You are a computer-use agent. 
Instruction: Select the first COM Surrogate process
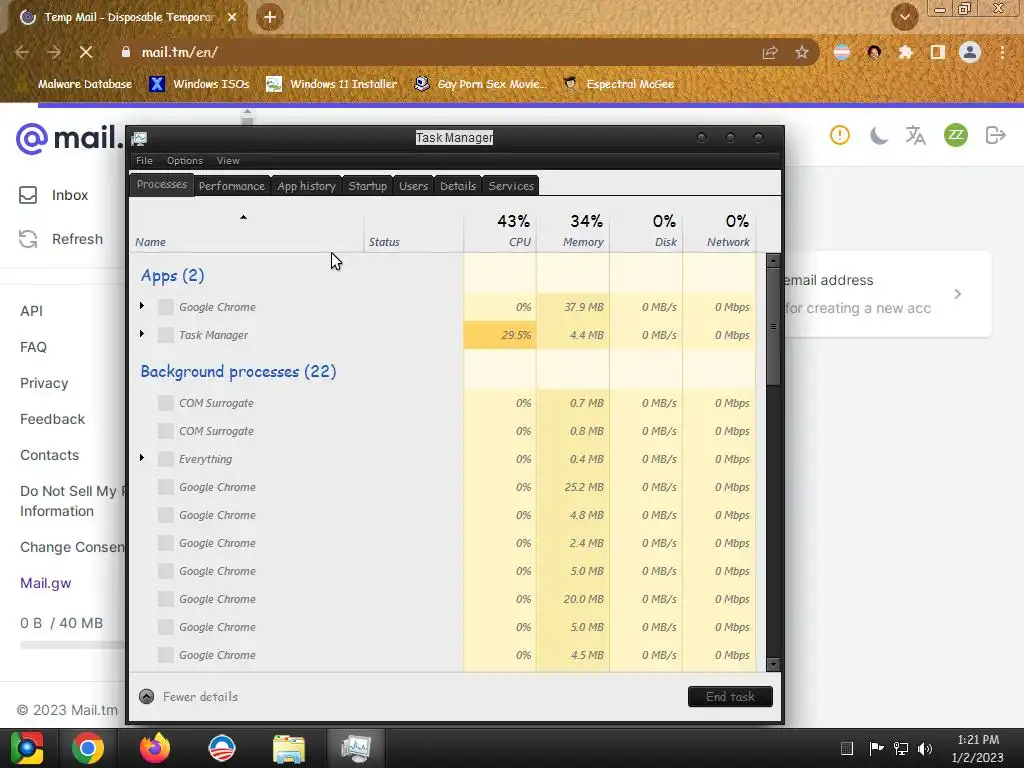(x=442, y=403)
